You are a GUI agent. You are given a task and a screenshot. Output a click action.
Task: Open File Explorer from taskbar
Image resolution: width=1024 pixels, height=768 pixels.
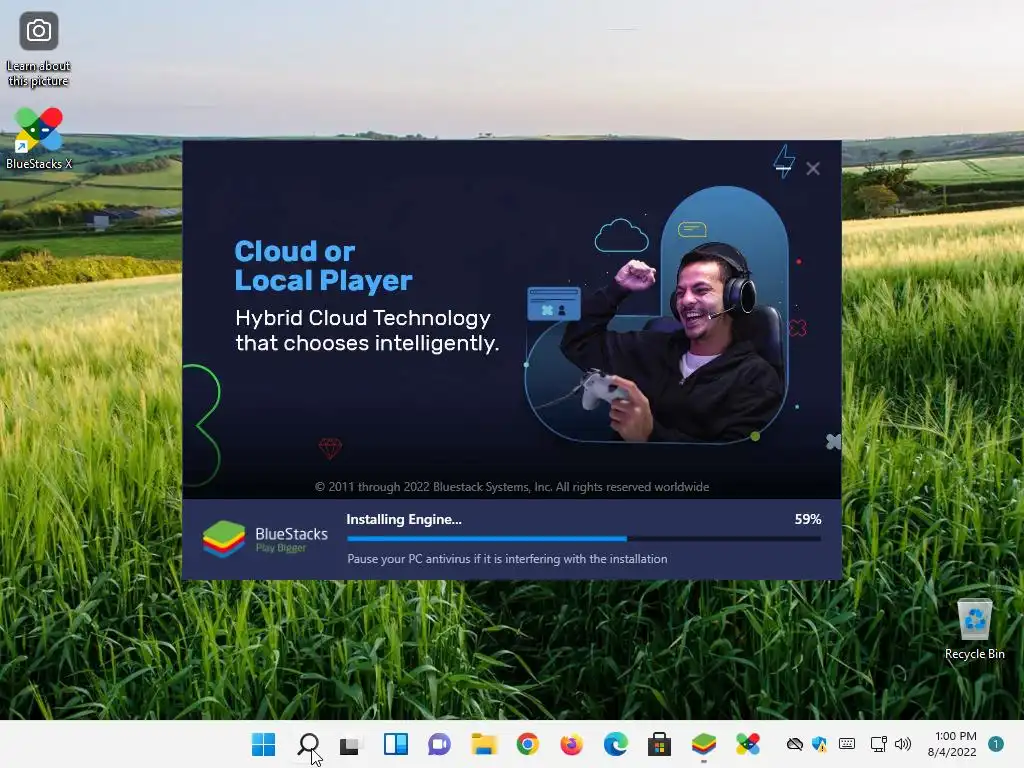click(x=484, y=744)
